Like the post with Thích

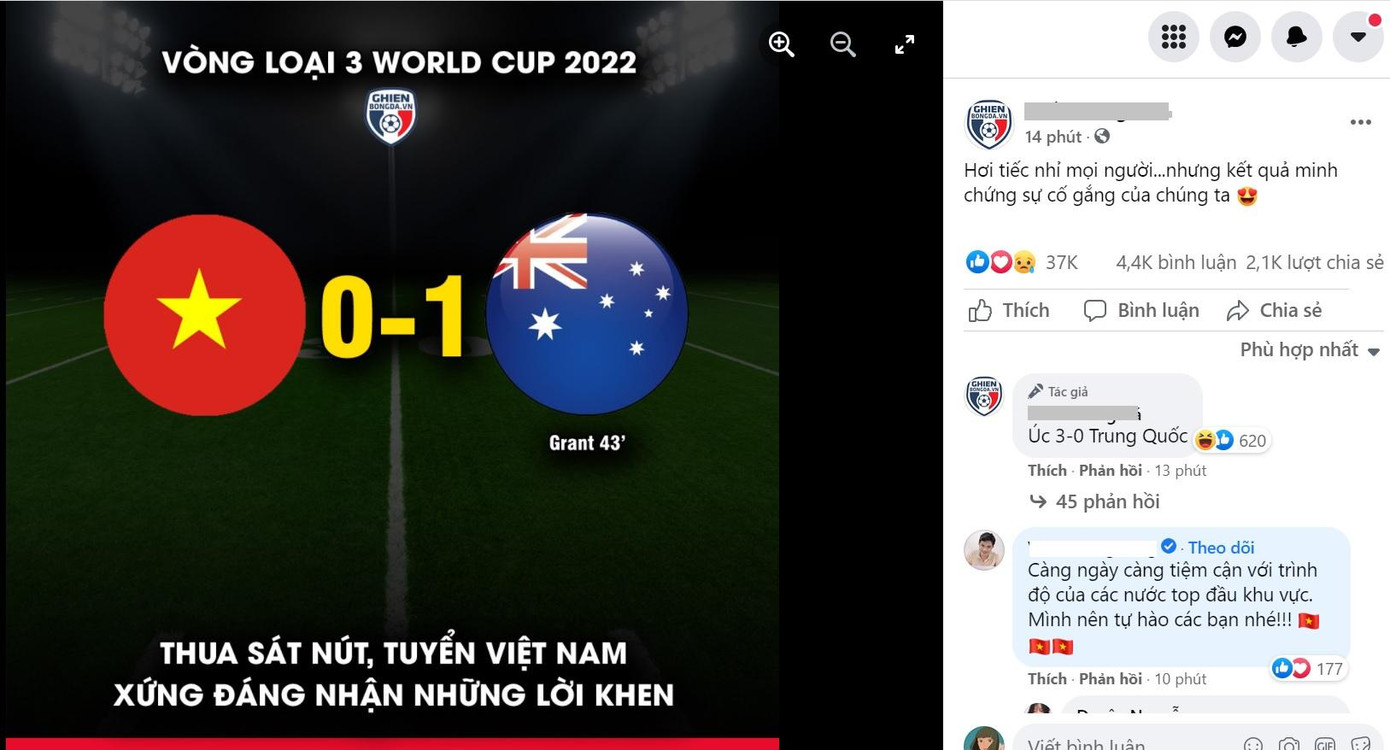click(1009, 310)
